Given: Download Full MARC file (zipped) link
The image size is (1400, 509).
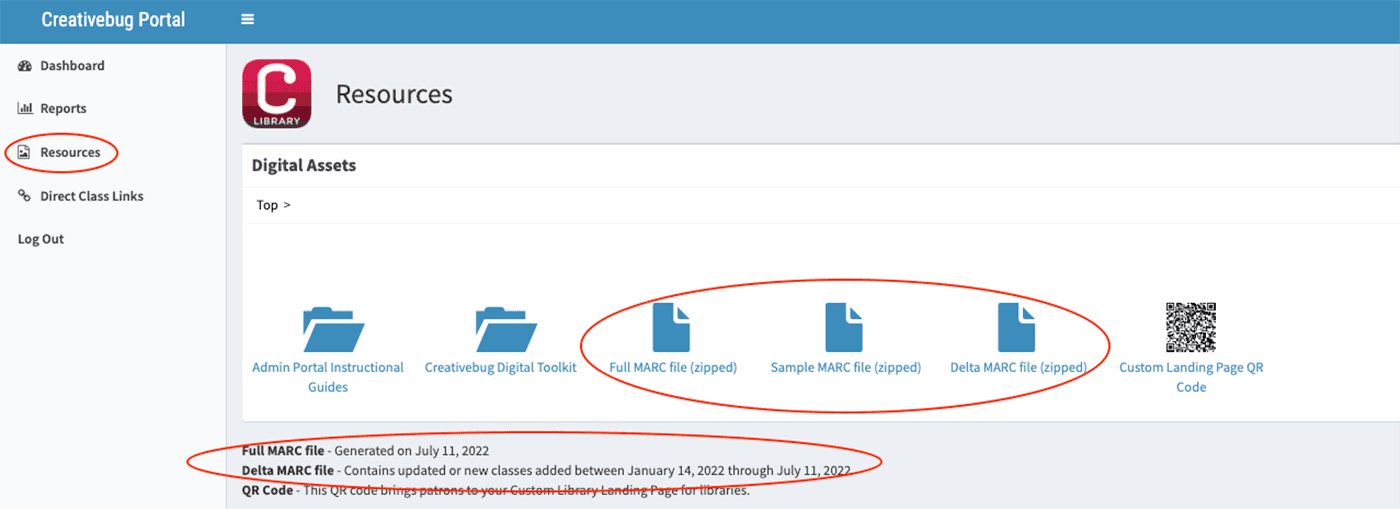Looking at the screenshot, I should tap(673, 368).
